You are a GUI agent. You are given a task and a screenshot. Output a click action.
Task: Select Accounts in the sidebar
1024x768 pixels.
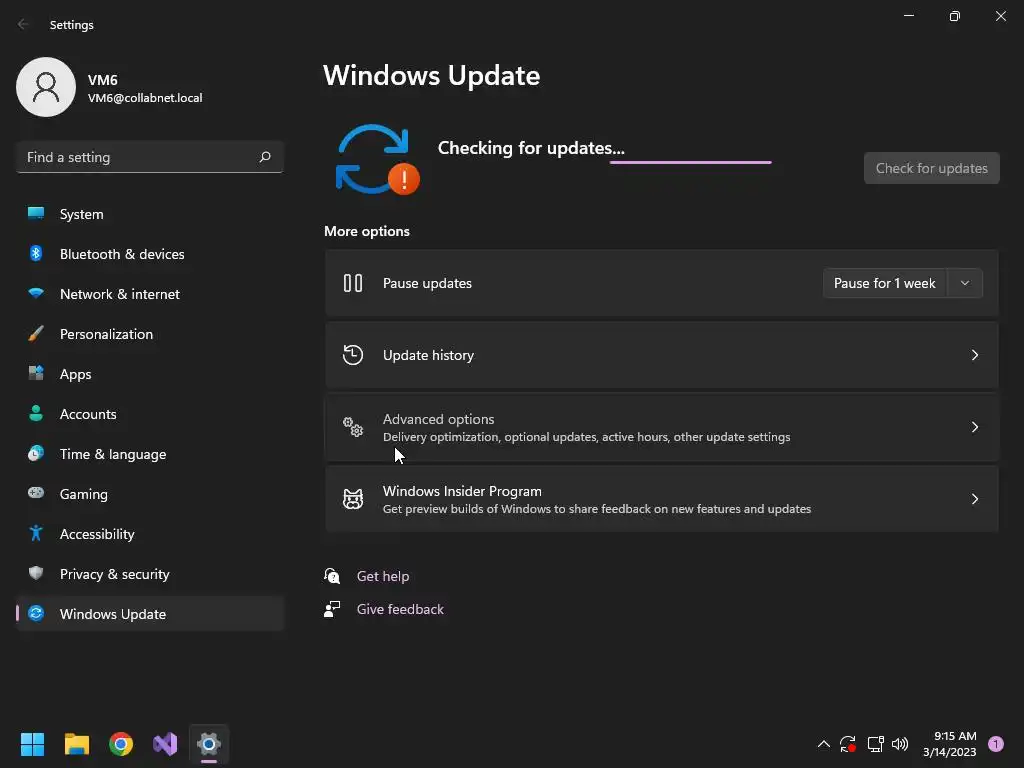(150, 414)
